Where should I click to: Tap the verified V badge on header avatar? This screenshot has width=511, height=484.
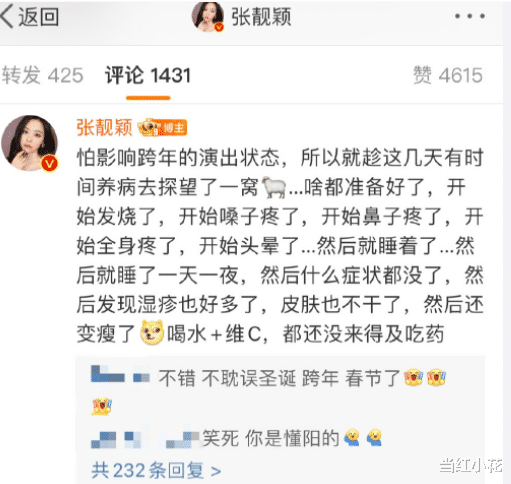coord(219,27)
